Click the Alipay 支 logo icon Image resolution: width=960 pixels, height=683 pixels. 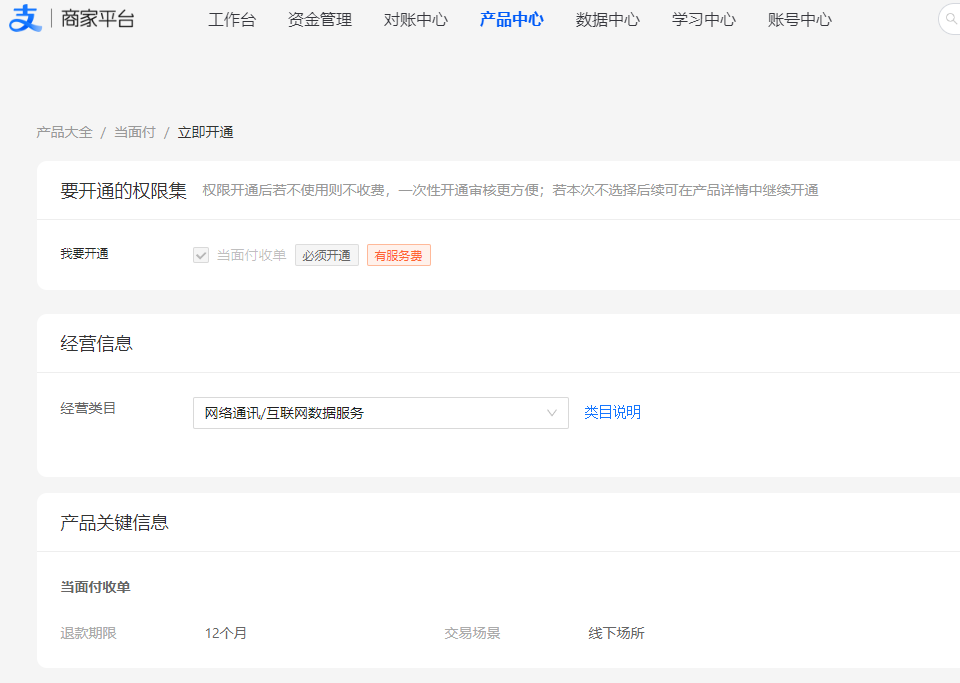pyautogui.click(x=25, y=18)
